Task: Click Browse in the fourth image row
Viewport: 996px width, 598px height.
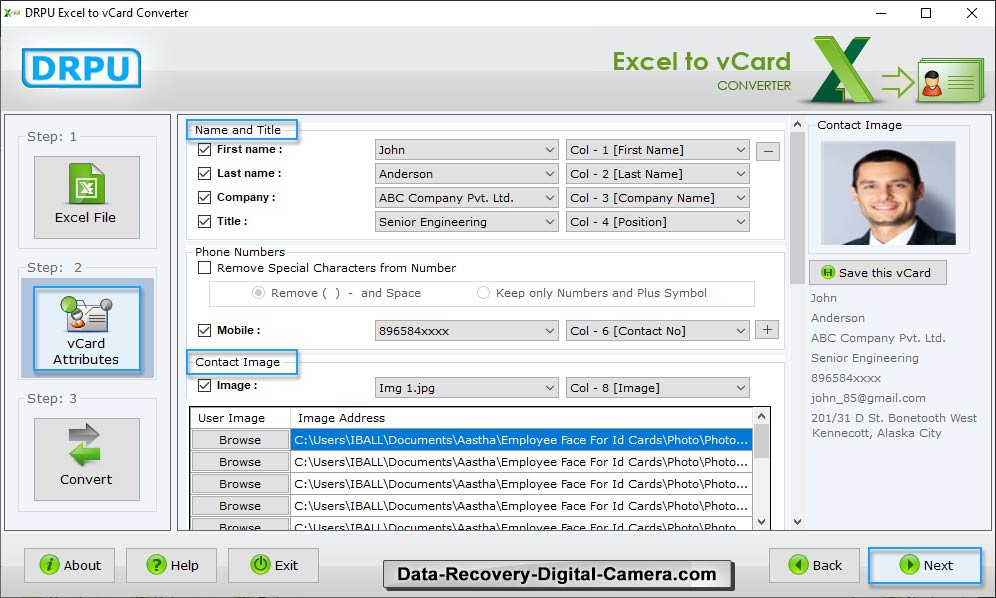Action: tap(240, 506)
